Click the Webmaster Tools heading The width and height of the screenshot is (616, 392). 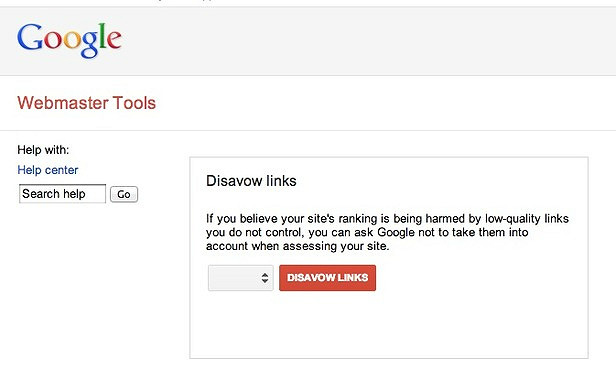point(86,103)
